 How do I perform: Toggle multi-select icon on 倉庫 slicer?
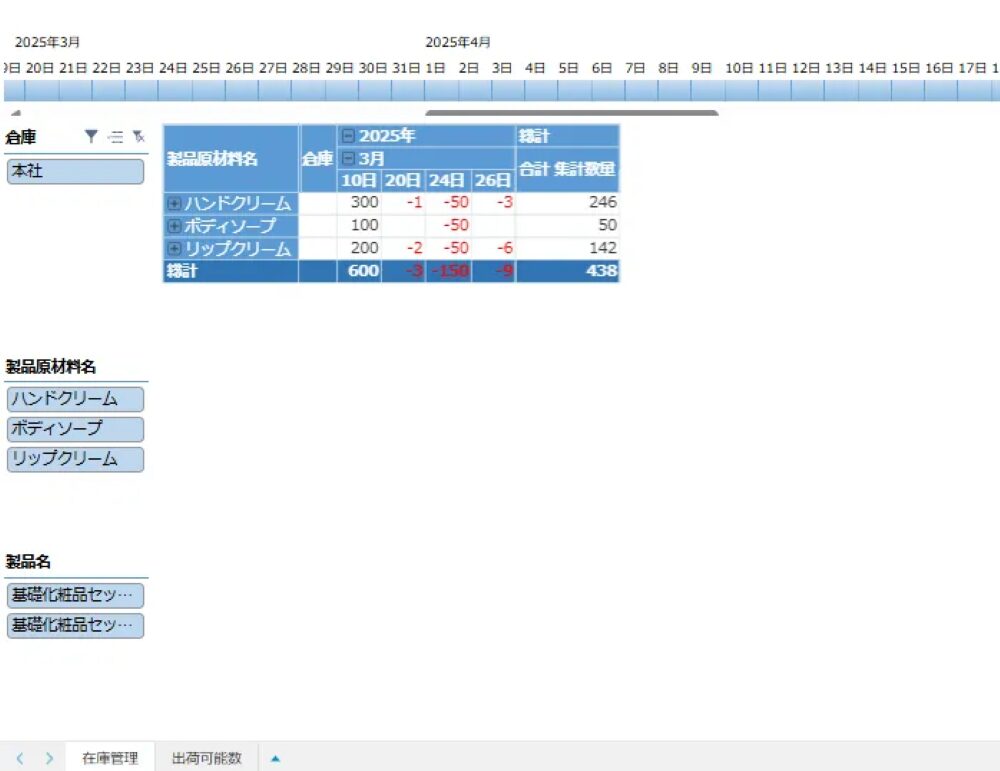116,137
